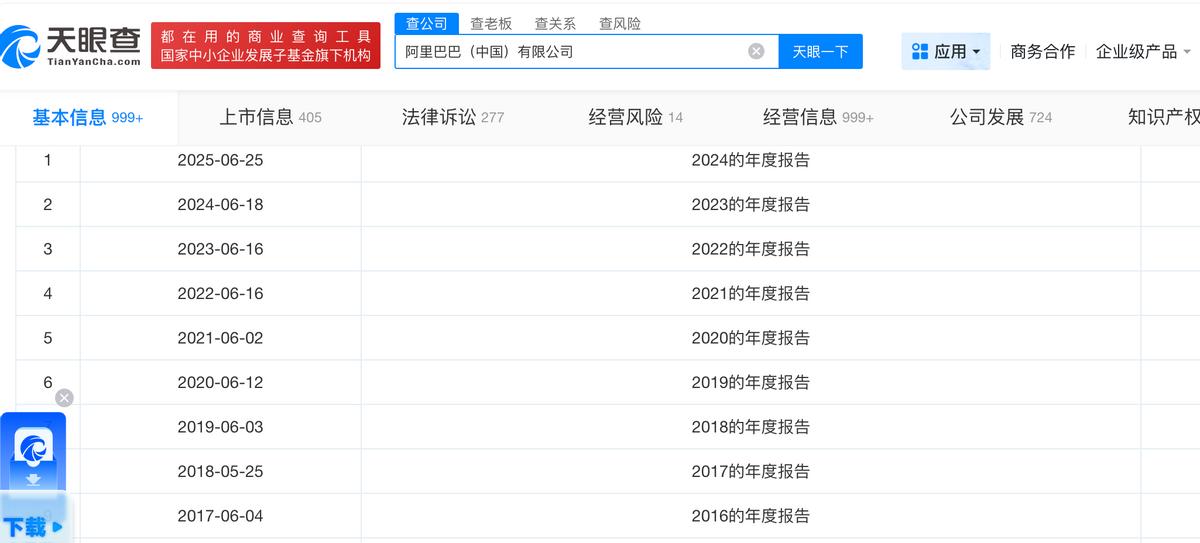Screen dimensions: 1200x543
Task: Switch to the 查风险 search tab
Action: tap(619, 23)
